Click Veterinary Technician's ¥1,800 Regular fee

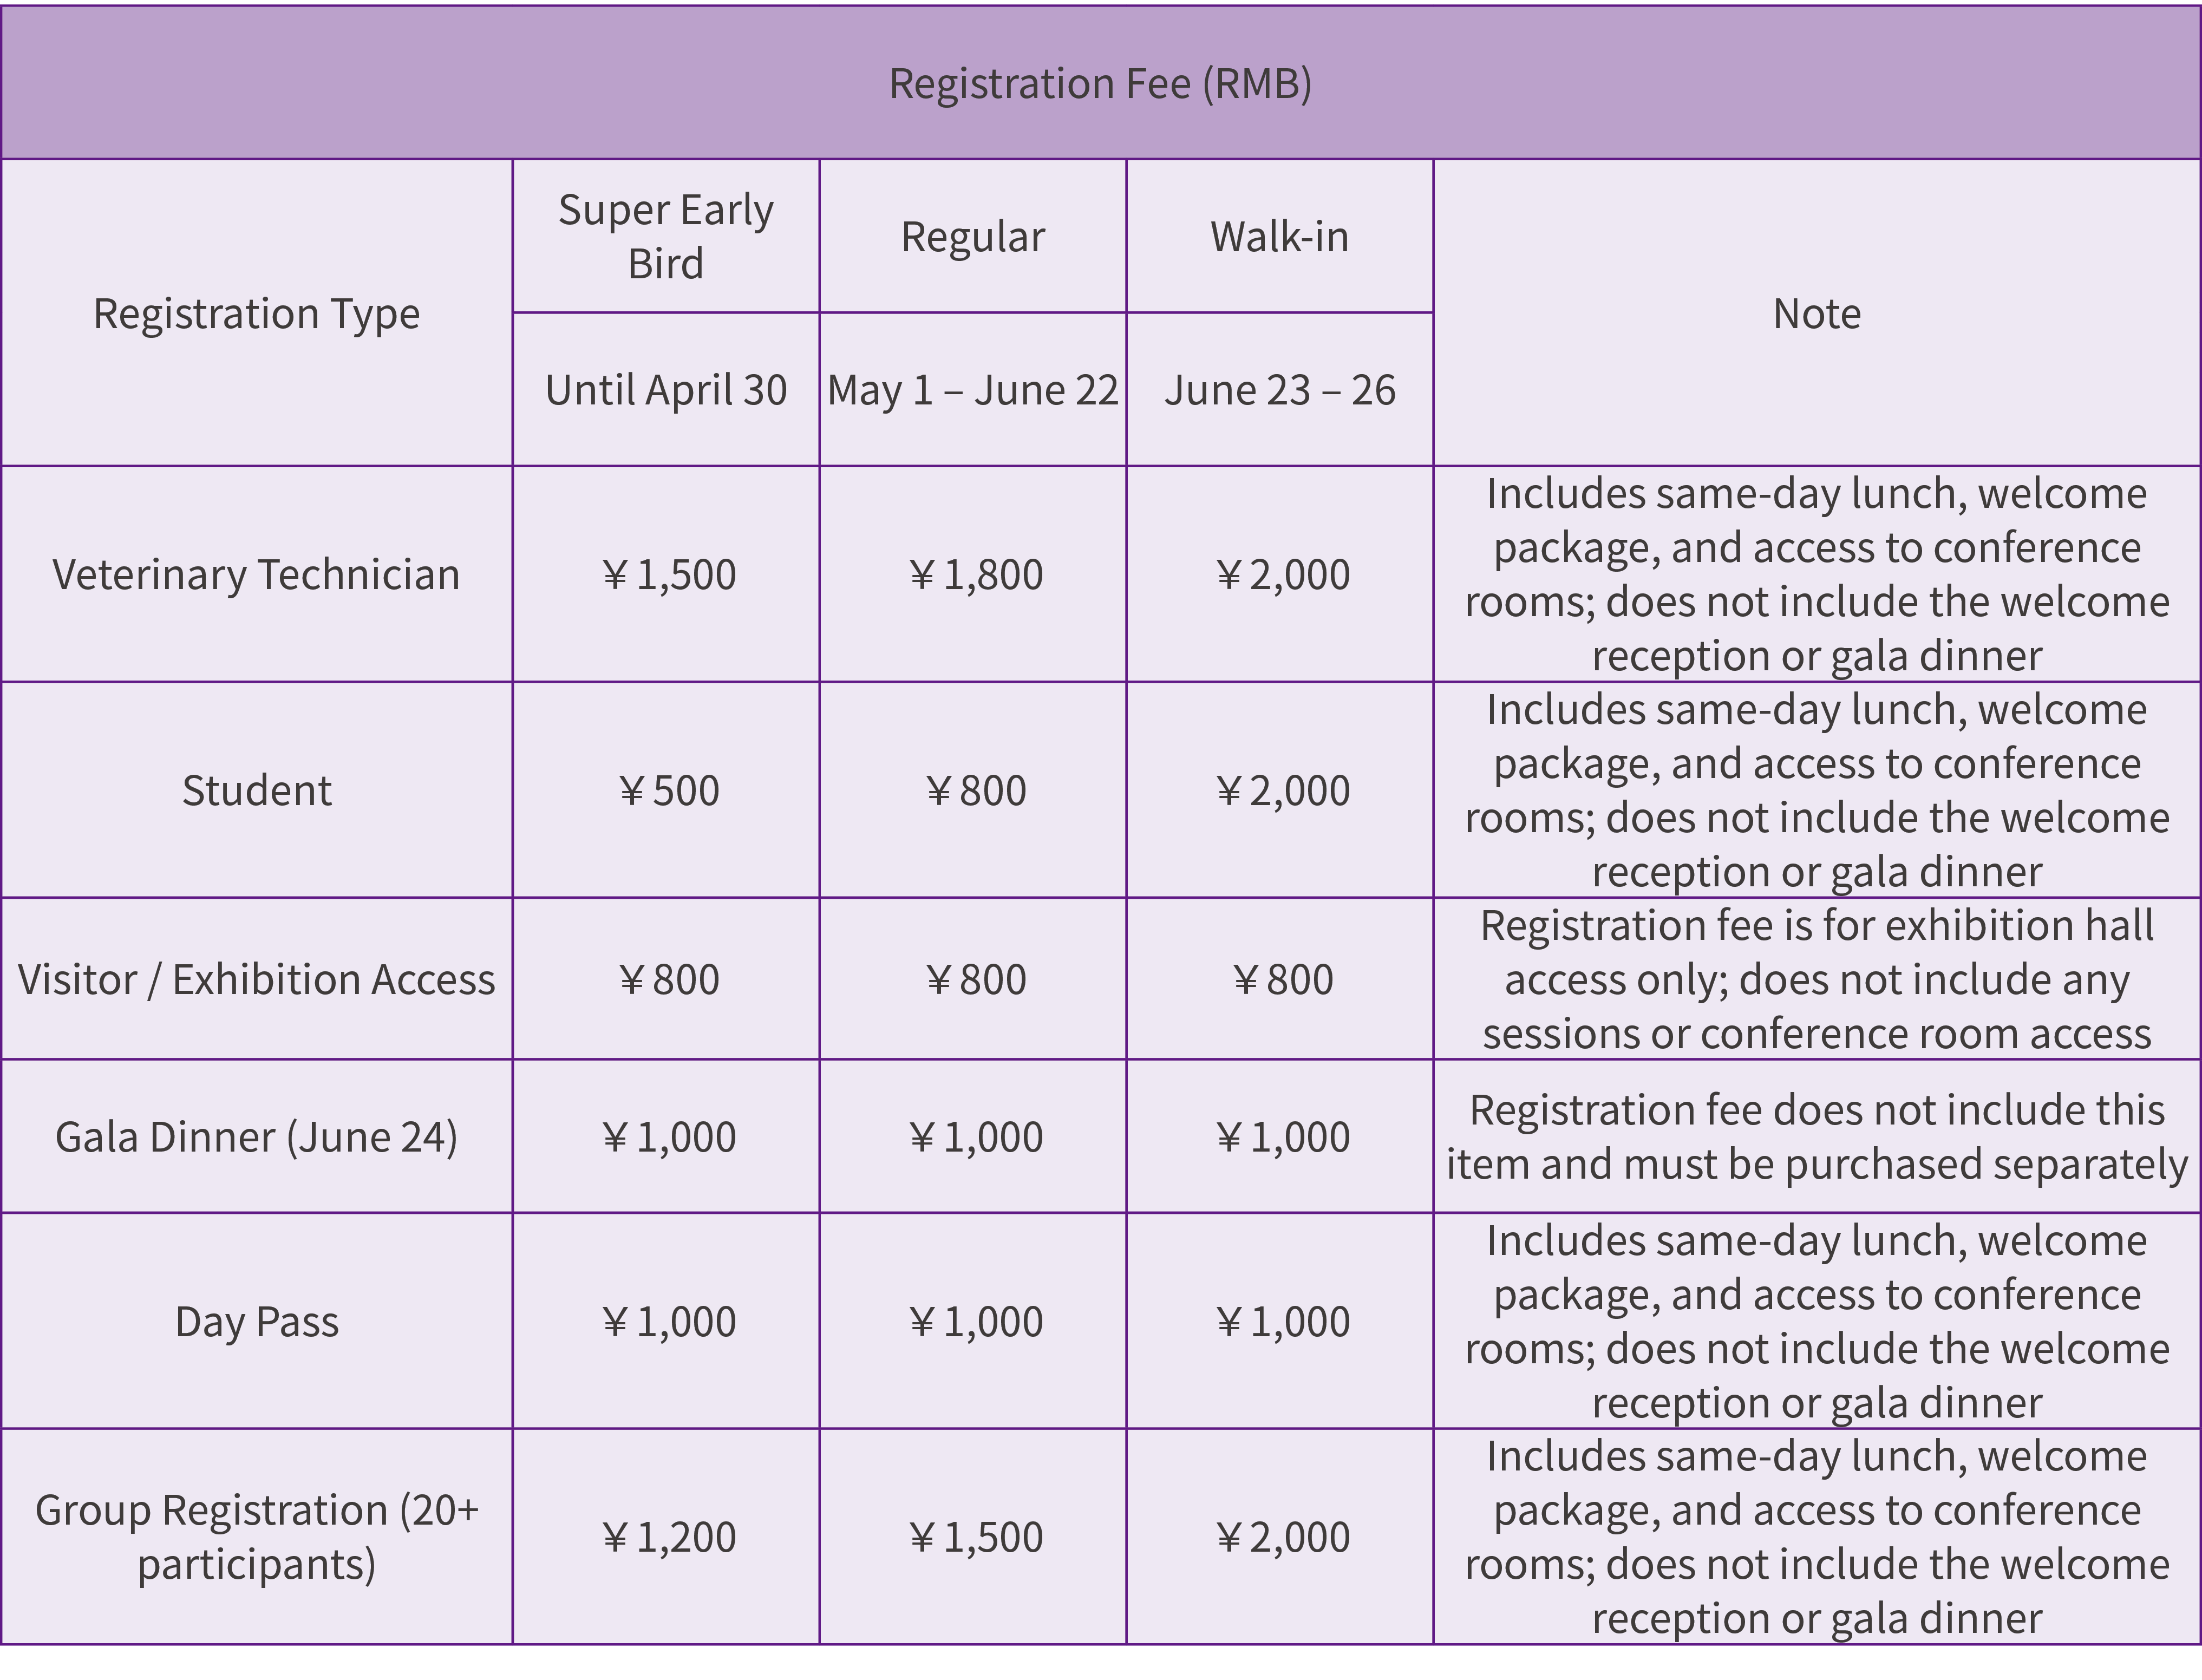(975, 575)
